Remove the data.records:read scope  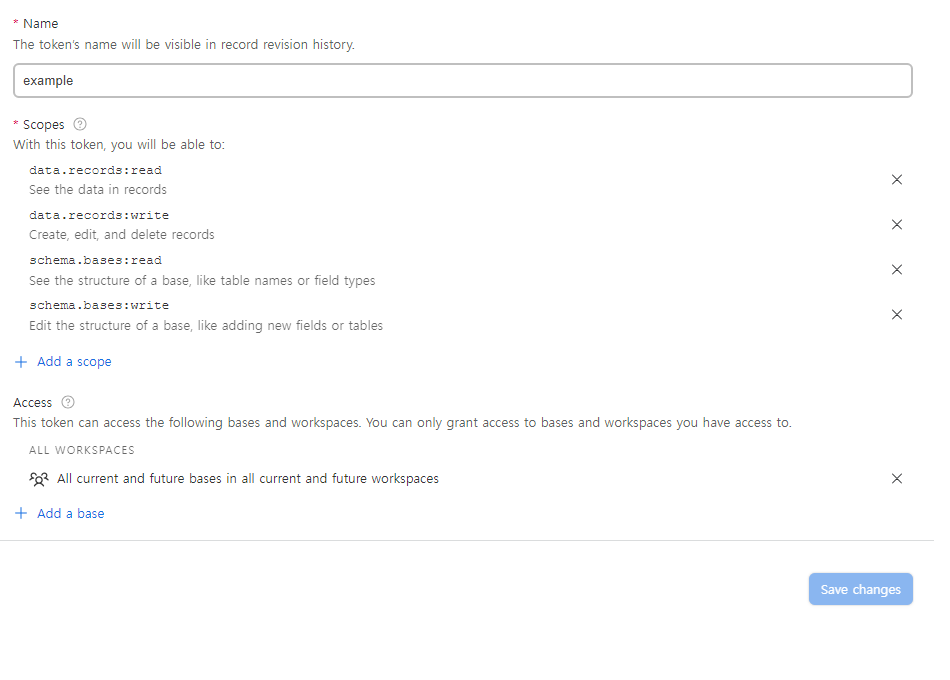tap(897, 180)
